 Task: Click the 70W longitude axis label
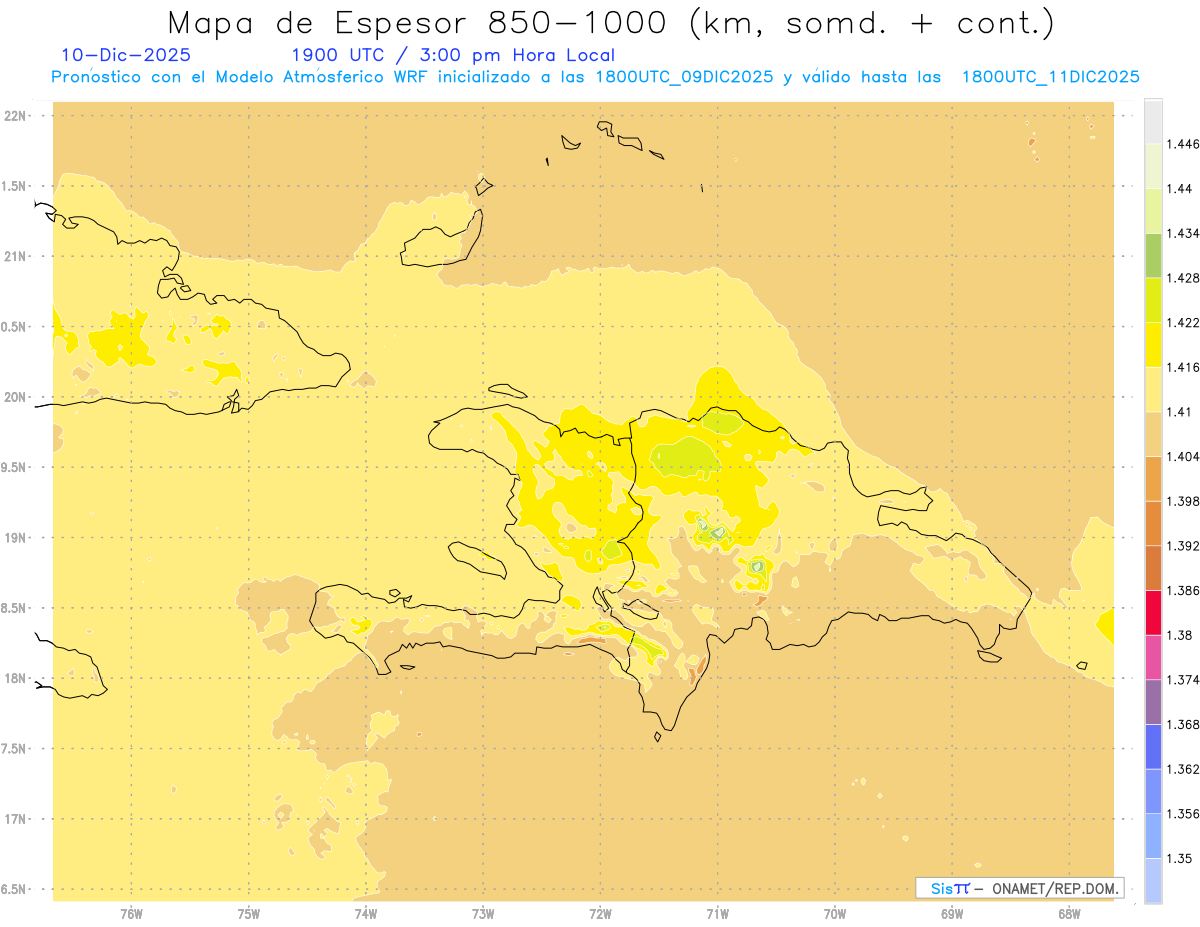pyautogui.click(x=835, y=913)
